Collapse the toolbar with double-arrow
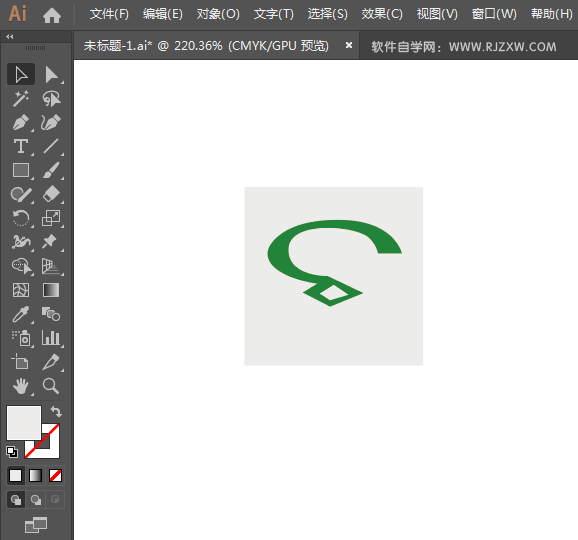578x540 pixels. tap(10, 36)
